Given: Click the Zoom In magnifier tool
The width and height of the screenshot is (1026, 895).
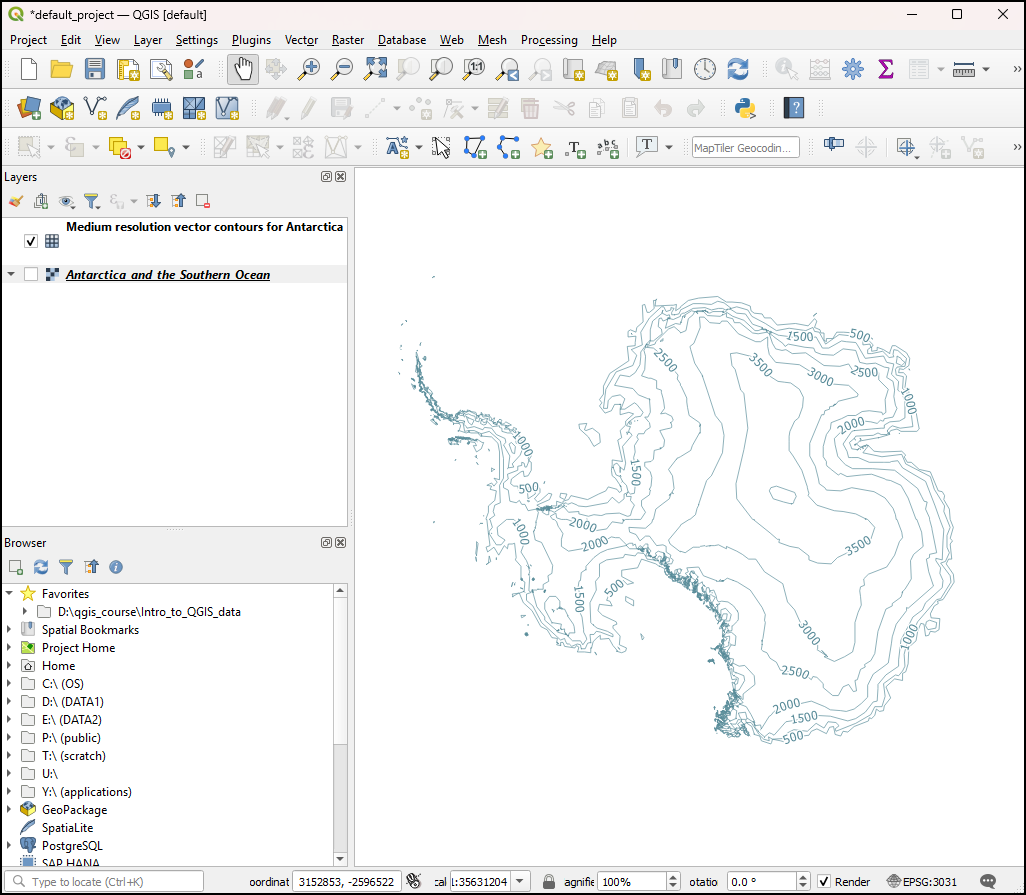Looking at the screenshot, I should click(310, 69).
